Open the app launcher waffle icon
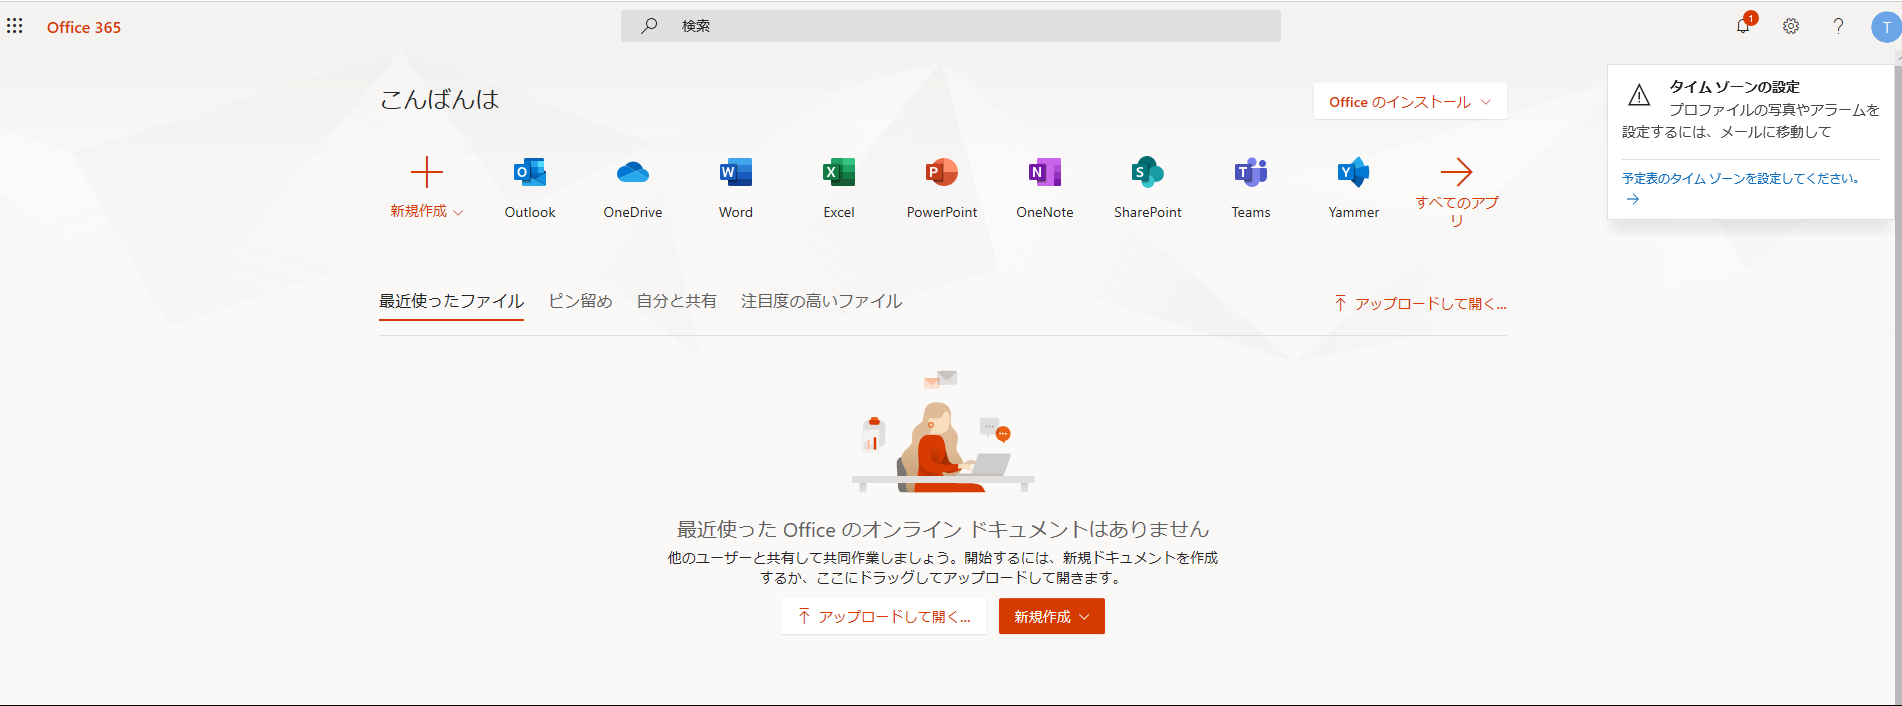The width and height of the screenshot is (1902, 706). (x=15, y=26)
